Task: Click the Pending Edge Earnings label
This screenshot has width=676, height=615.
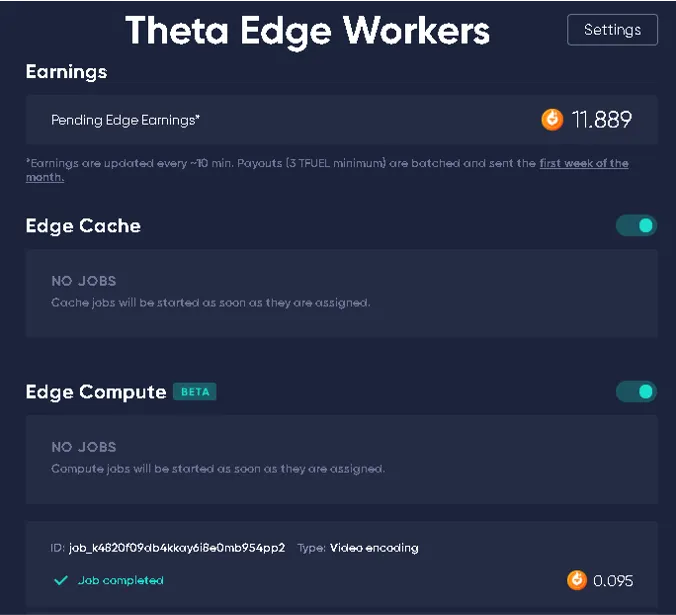Action: [x=126, y=120]
